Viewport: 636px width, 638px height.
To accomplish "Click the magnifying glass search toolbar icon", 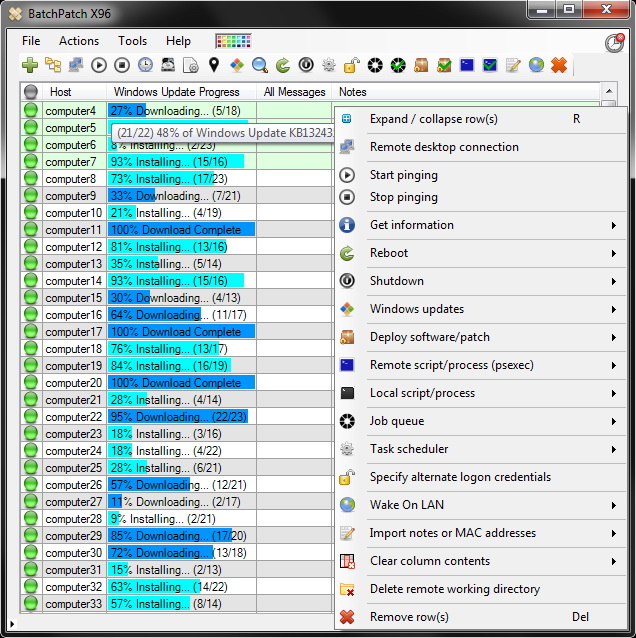I will [260, 65].
